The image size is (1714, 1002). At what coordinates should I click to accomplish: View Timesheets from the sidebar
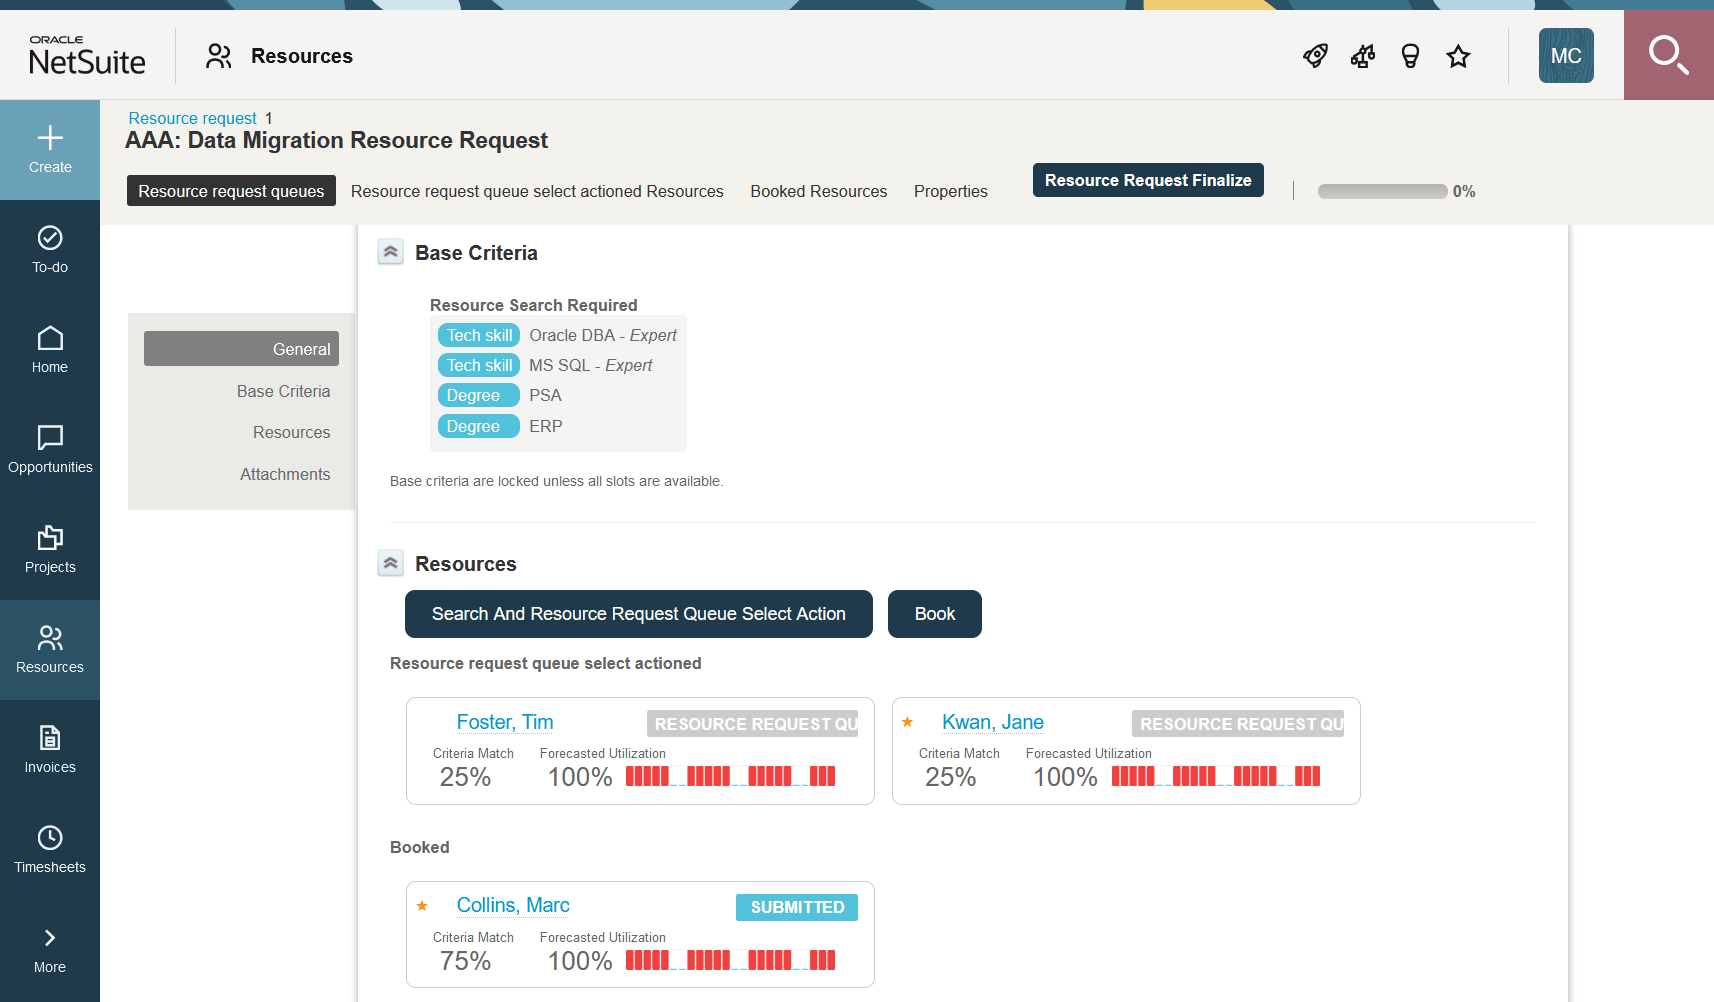(49, 848)
